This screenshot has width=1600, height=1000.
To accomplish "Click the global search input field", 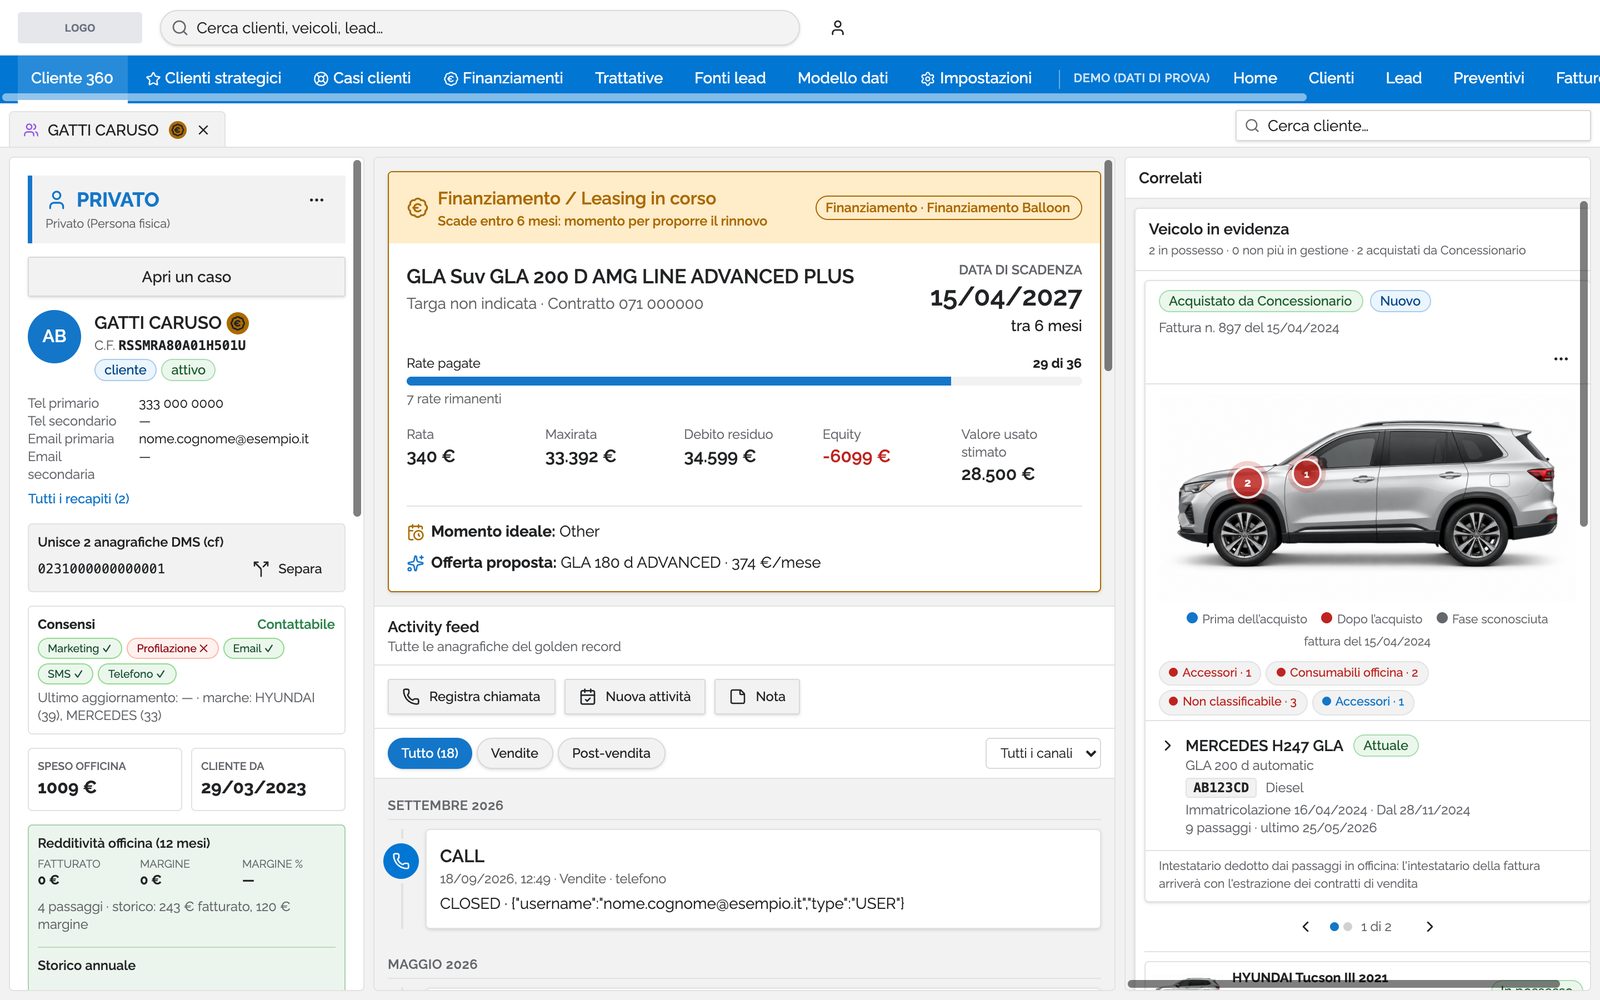I will (x=480, y=28).
